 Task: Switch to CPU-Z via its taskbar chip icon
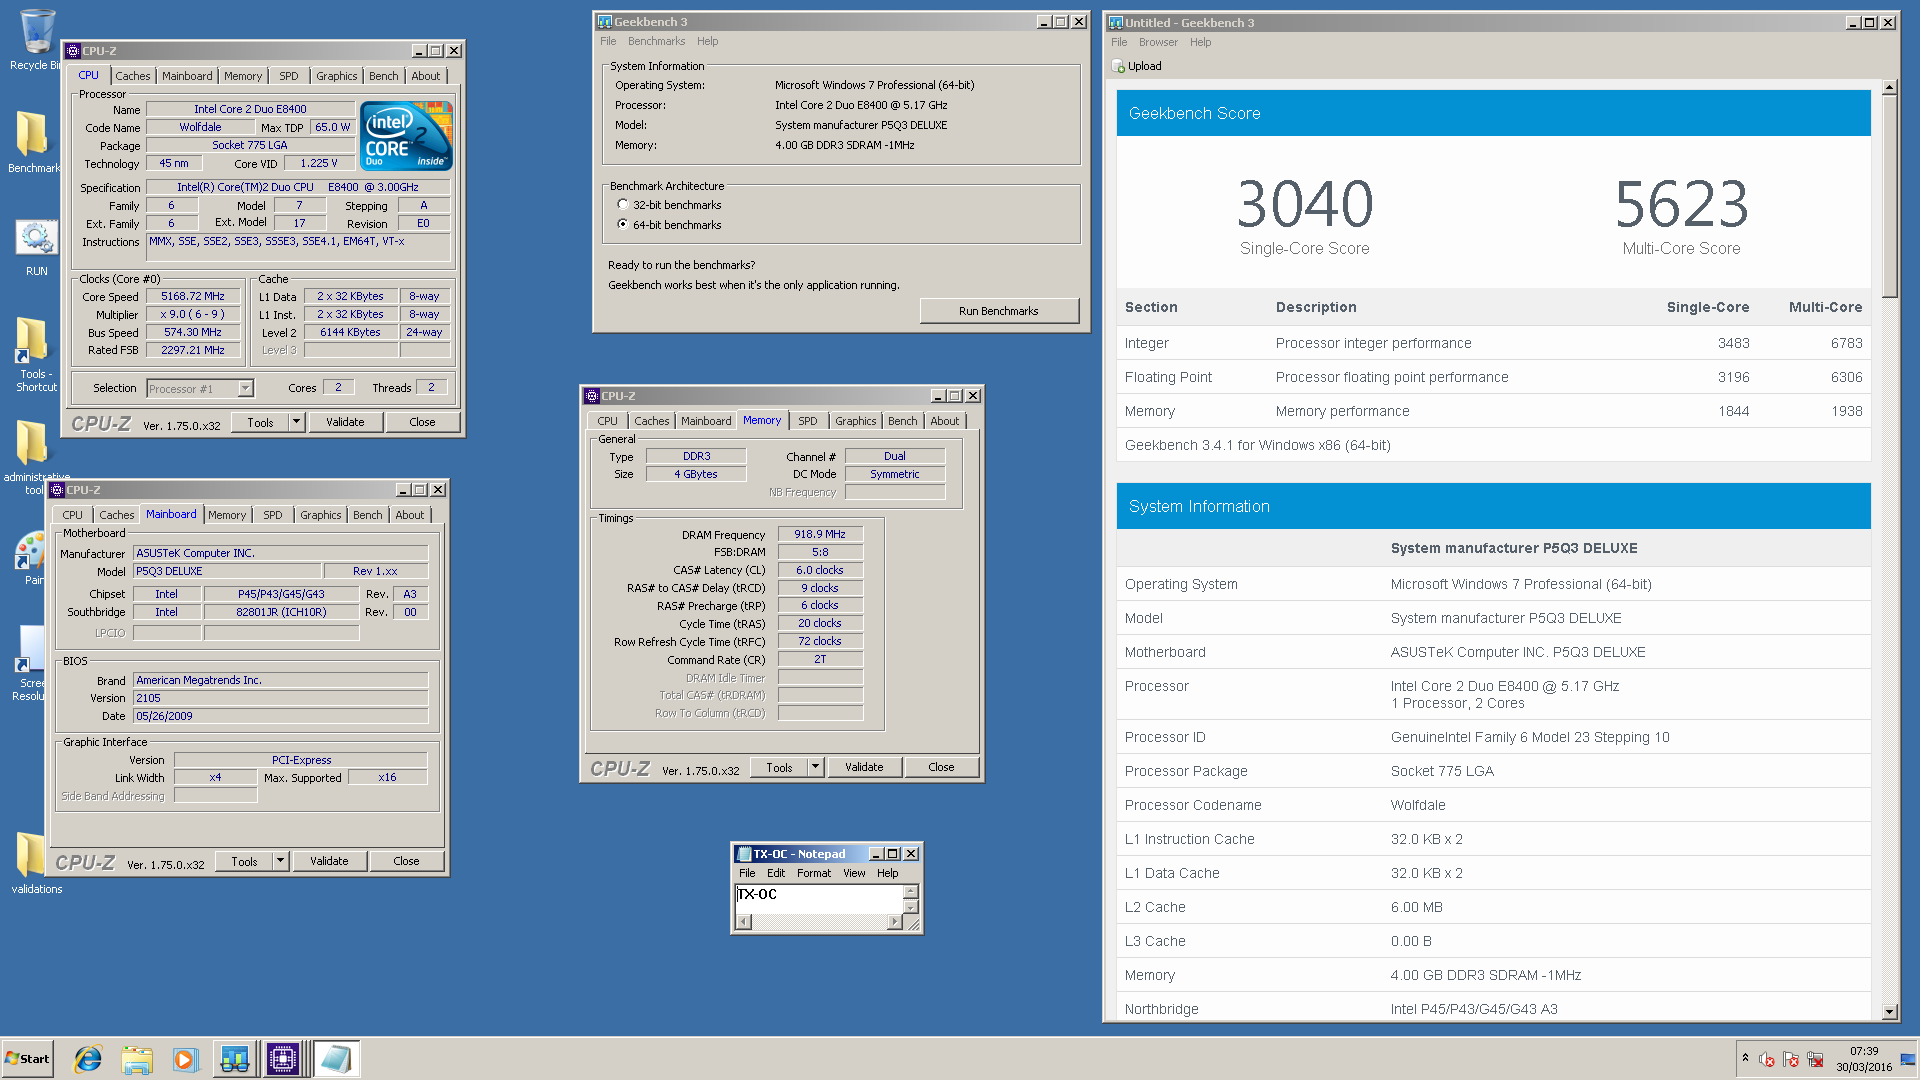point(283,1059)
